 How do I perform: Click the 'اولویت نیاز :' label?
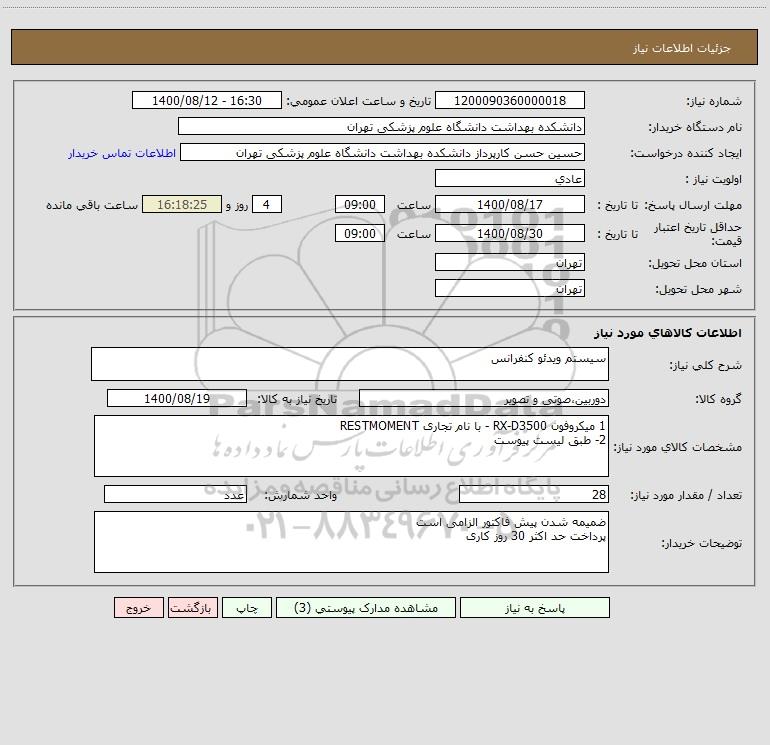coord(714,180)
